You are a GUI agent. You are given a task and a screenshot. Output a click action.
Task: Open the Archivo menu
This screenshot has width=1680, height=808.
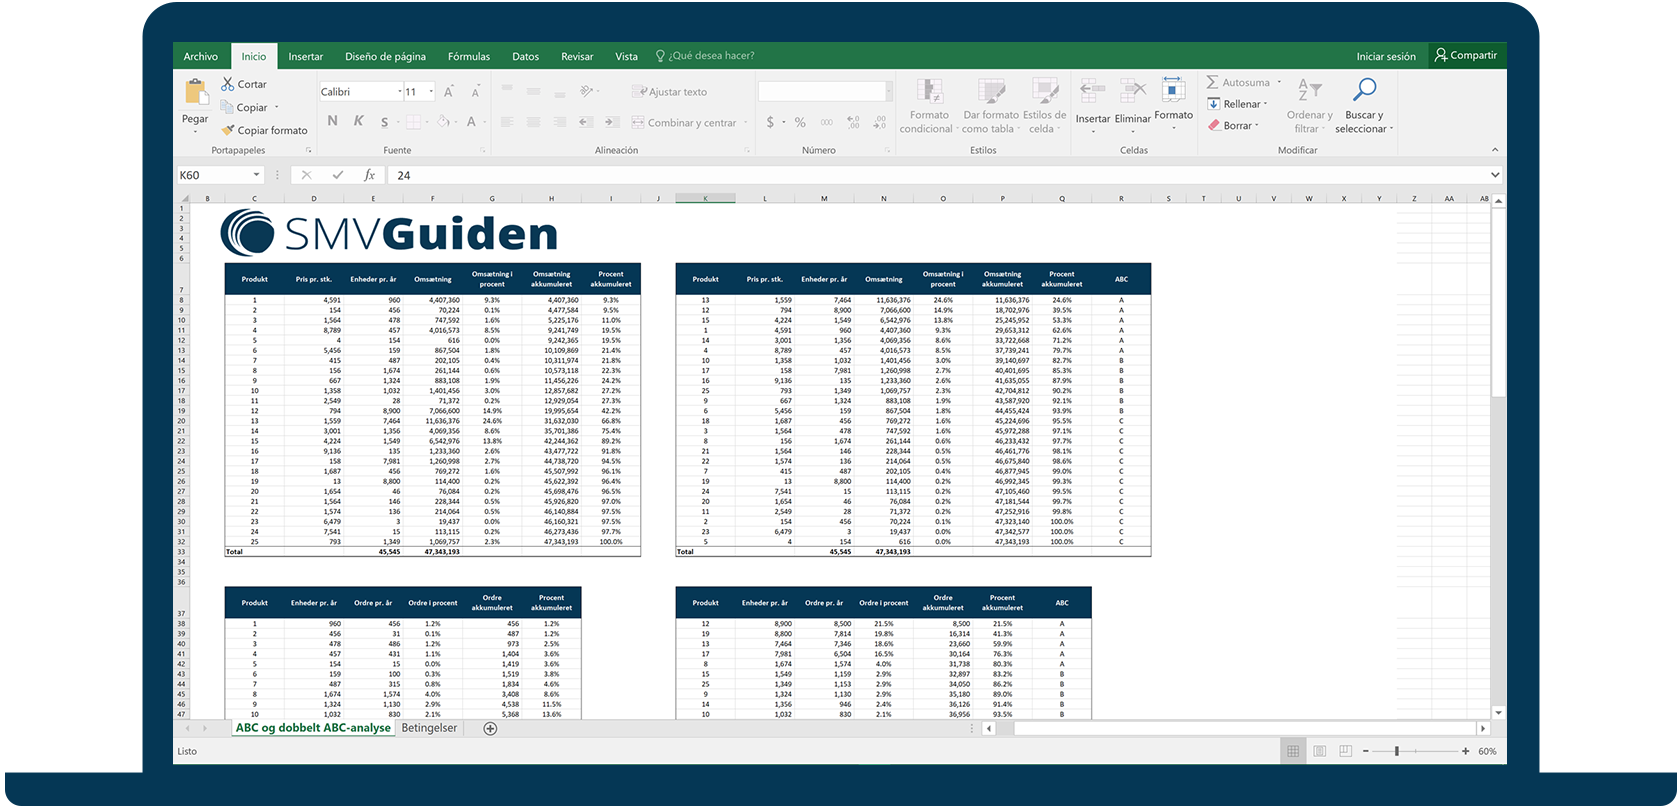(200, 56)
